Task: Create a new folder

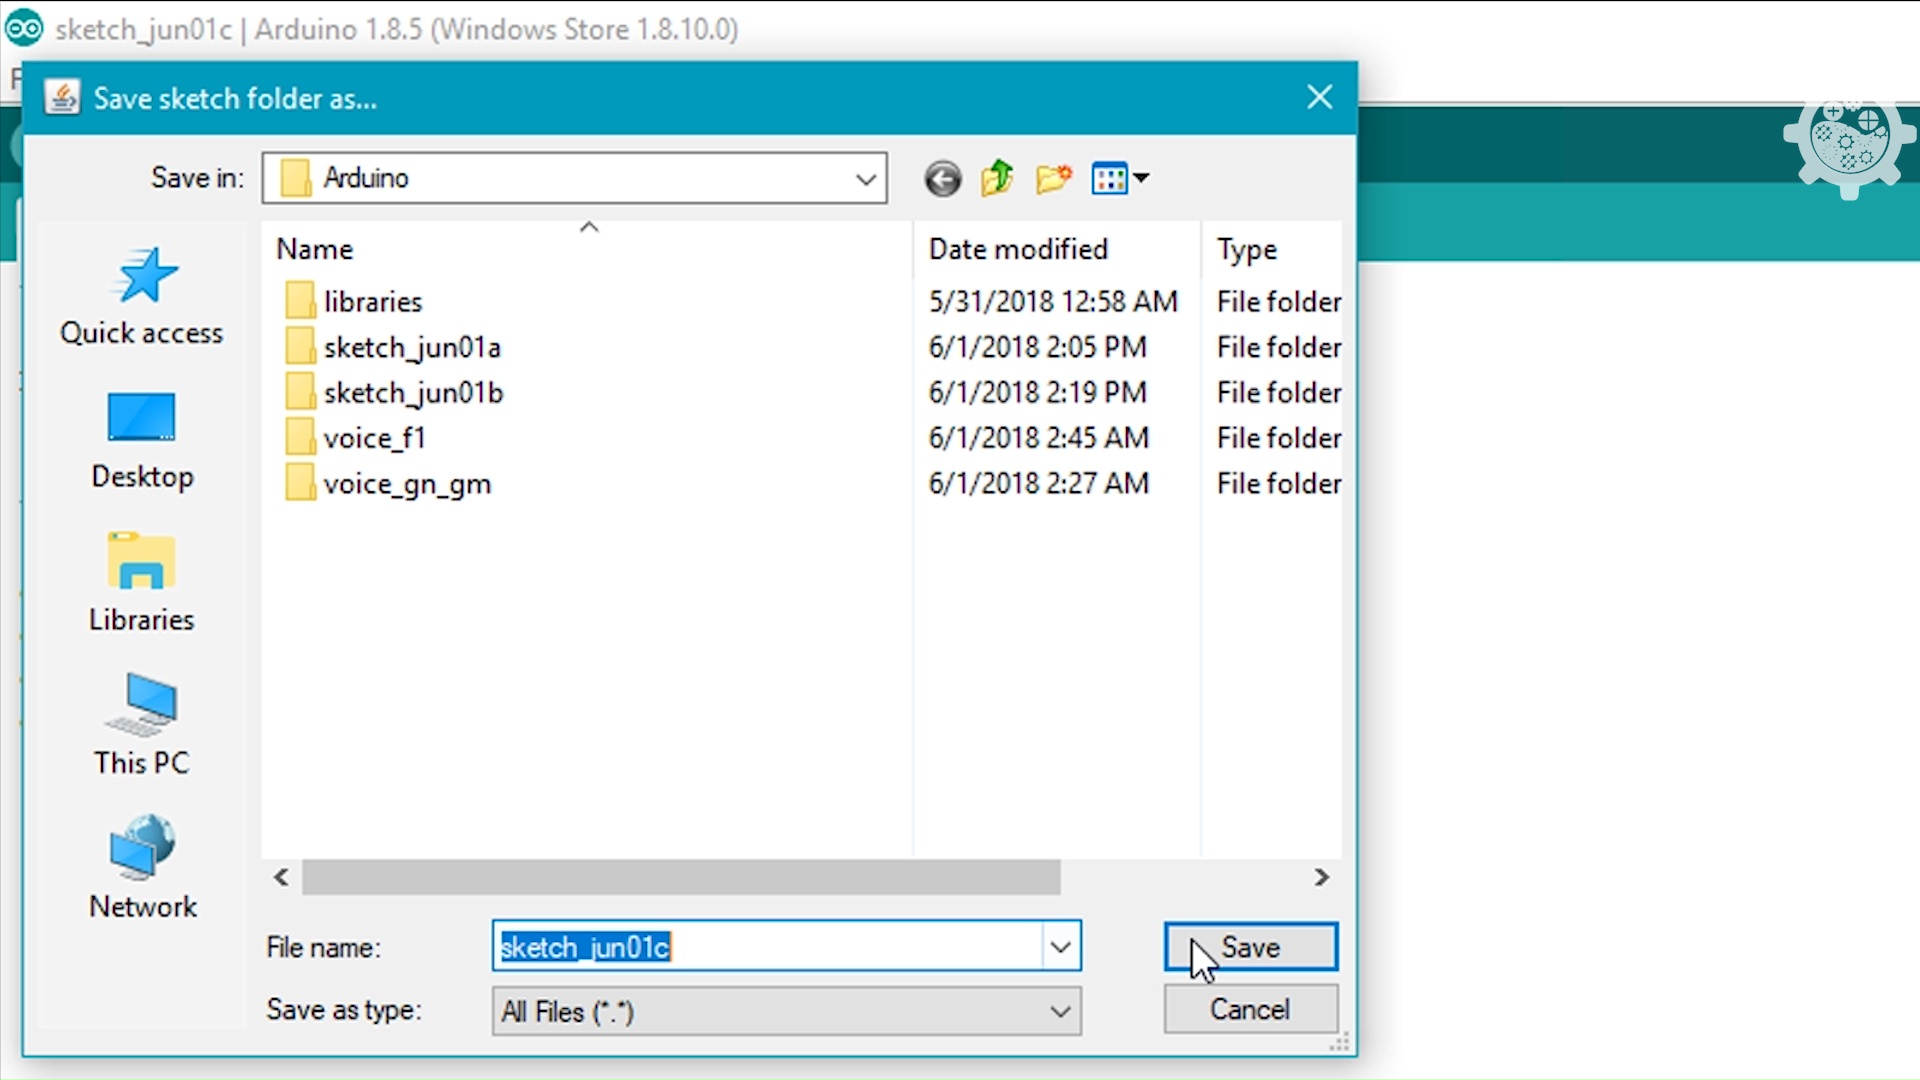Action: (x=1053, y=179)
